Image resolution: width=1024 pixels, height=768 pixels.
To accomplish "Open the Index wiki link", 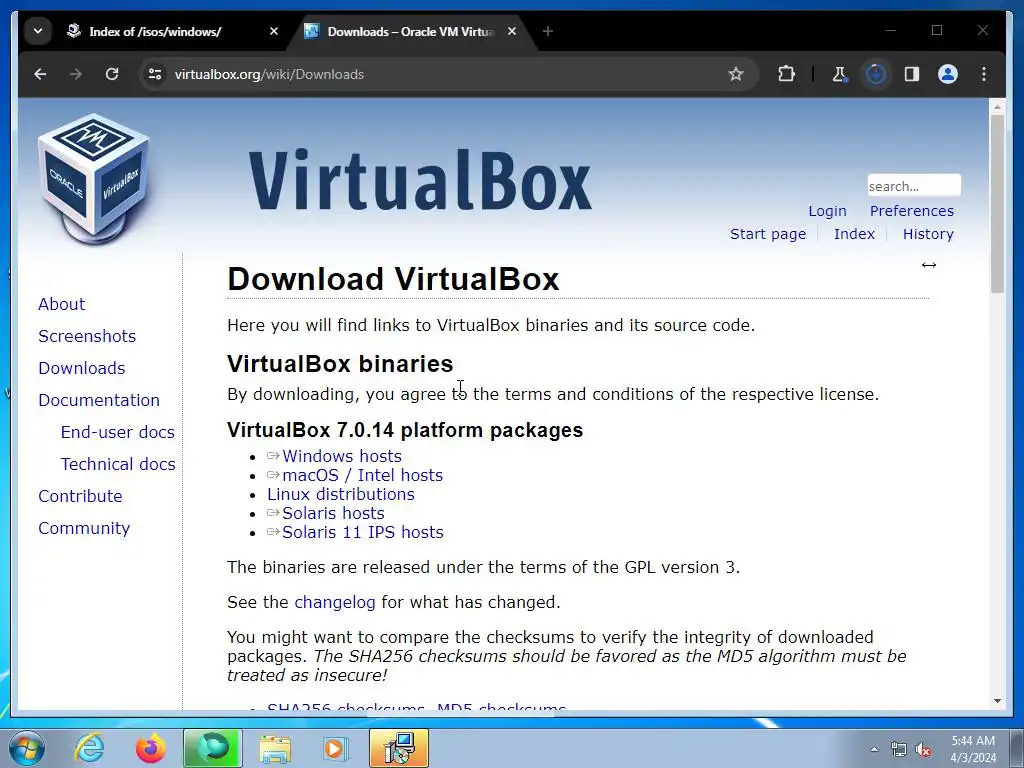I will 854,234.
